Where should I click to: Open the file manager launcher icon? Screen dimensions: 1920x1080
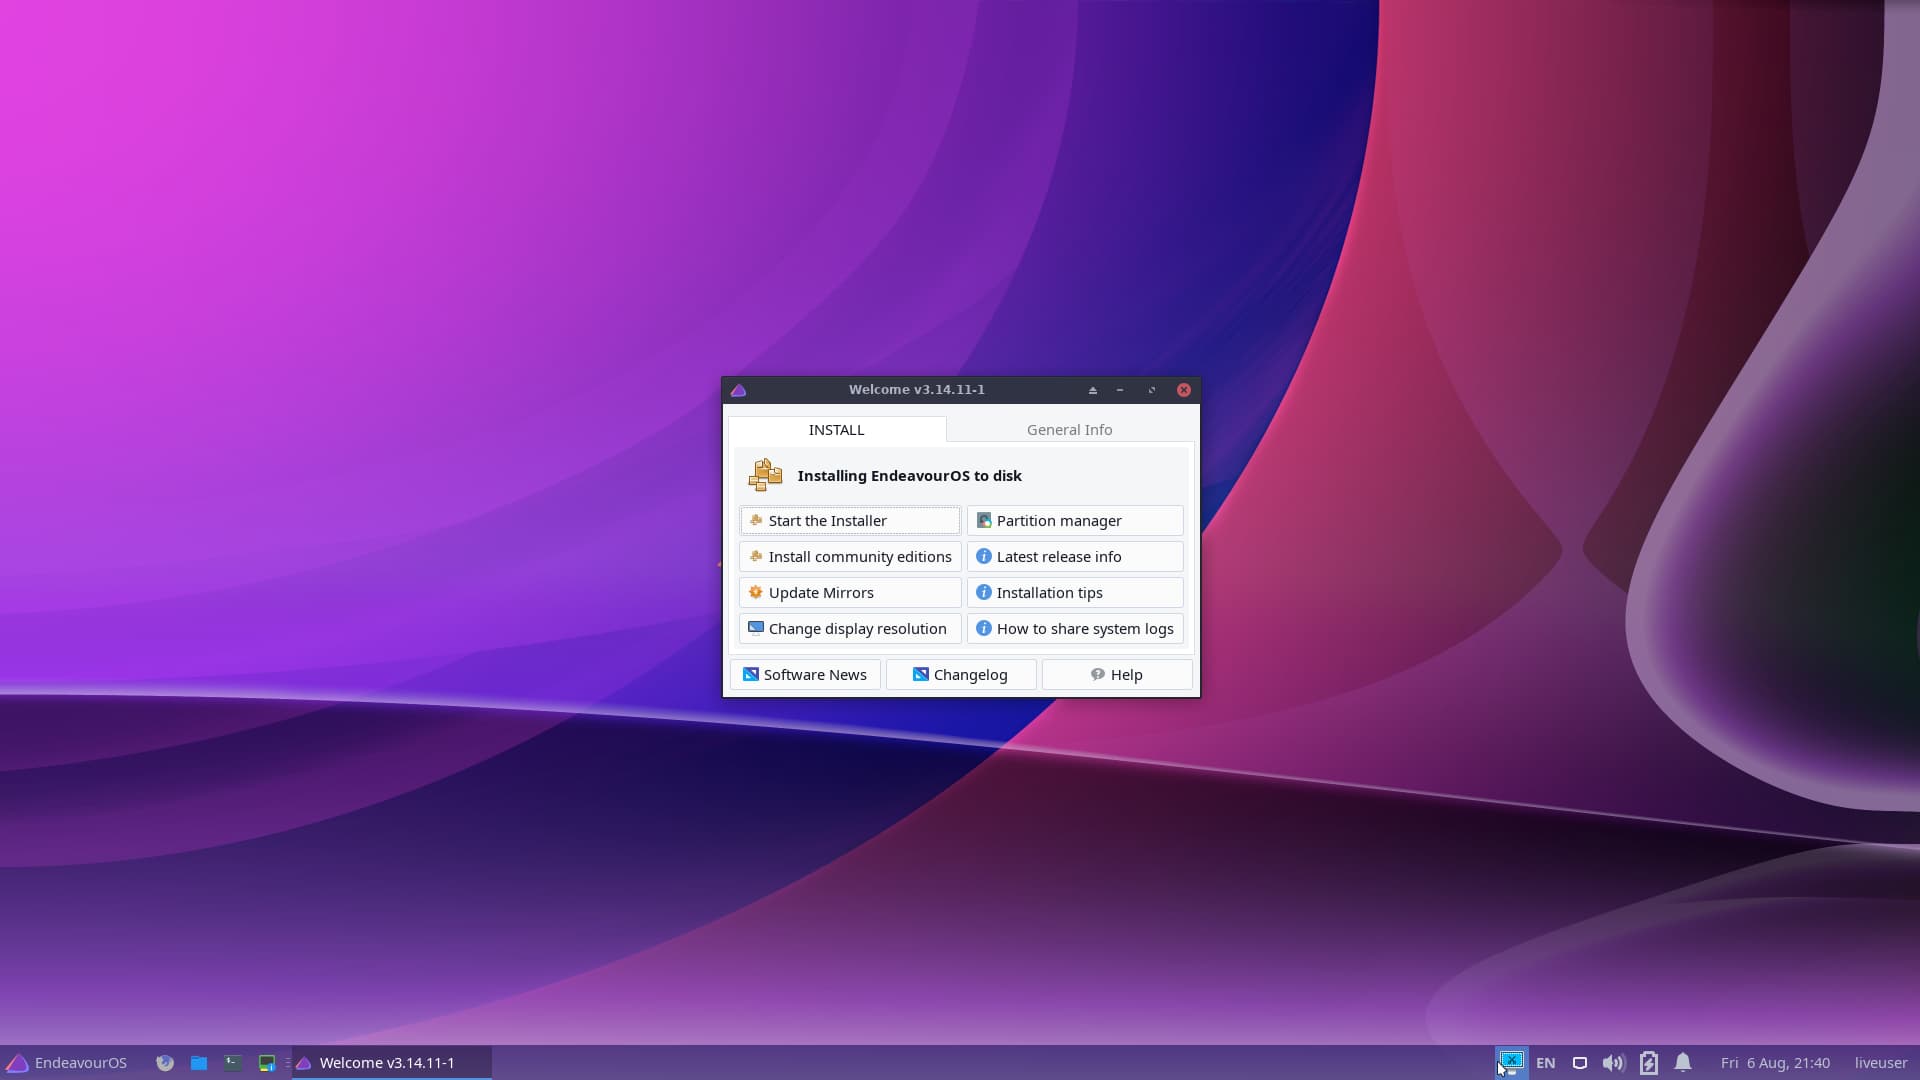click(x=199, y=1063)
